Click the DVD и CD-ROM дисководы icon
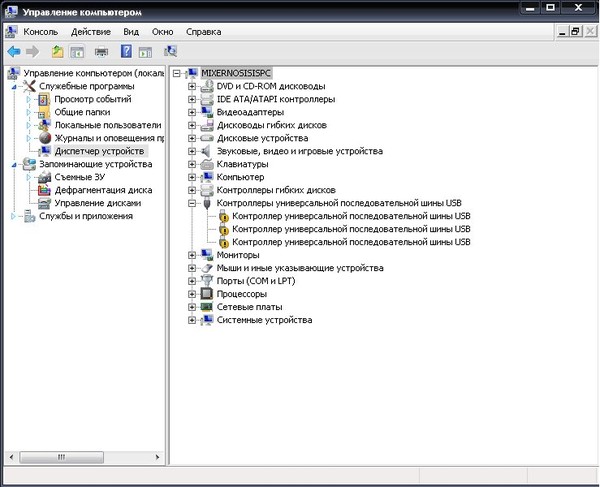The width and height of the screenshot is (600, 487). [207, 86]
